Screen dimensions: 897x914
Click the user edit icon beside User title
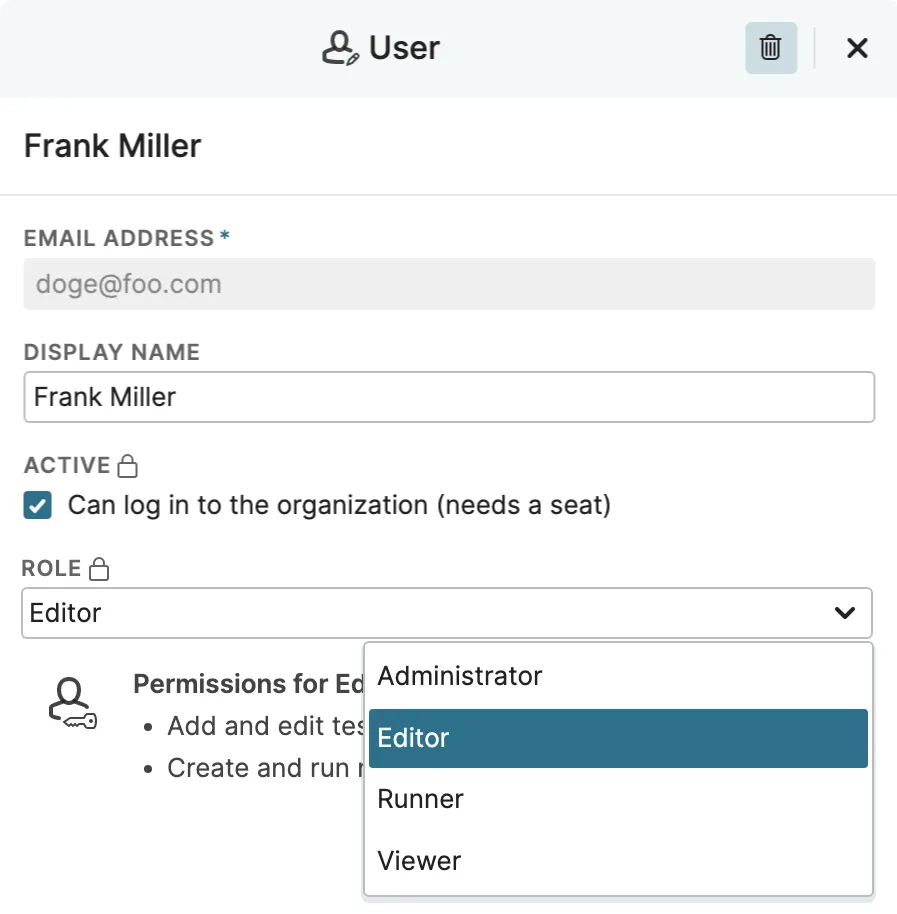tap(340, 48)
